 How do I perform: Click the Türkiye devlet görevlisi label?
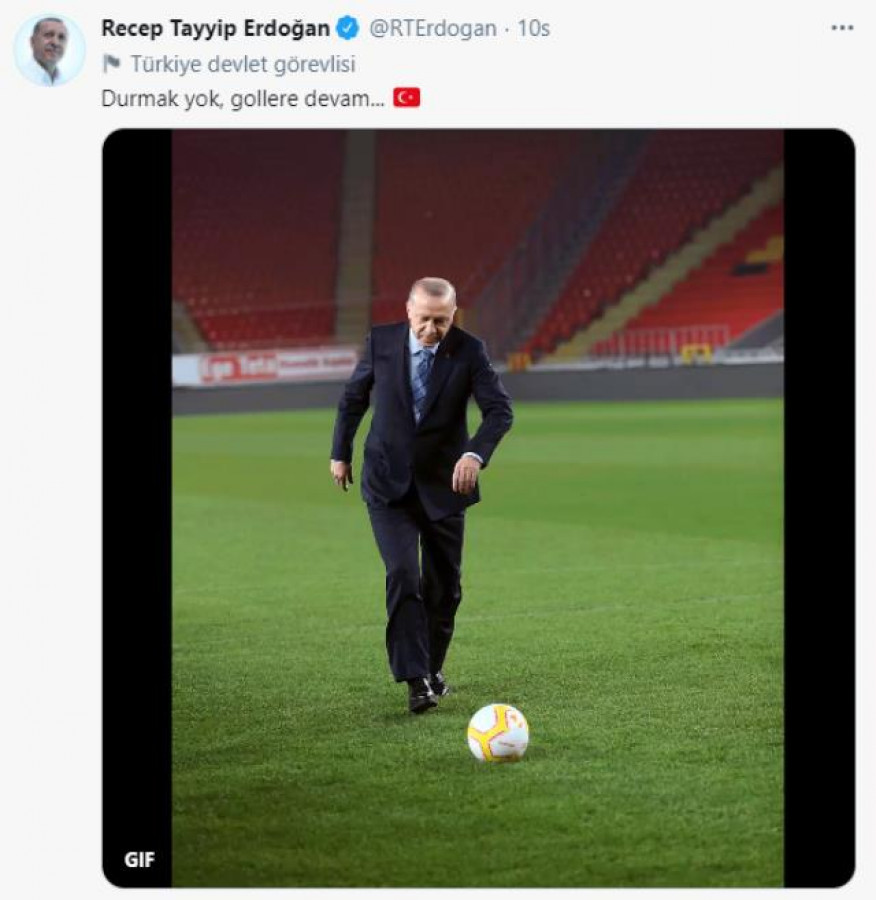[243, 64]
